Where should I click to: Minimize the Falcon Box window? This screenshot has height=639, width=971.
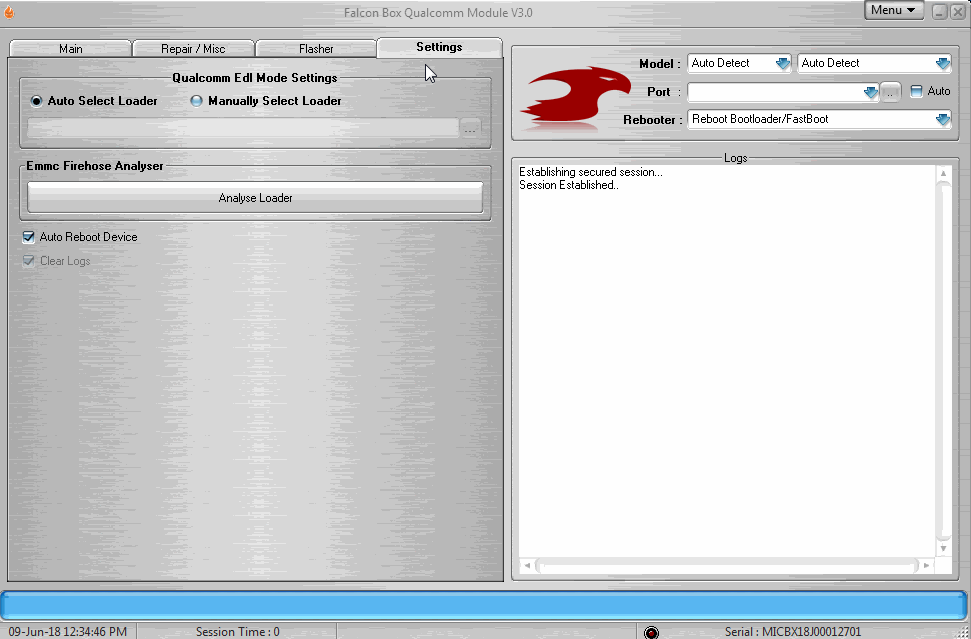coord(939,12)
